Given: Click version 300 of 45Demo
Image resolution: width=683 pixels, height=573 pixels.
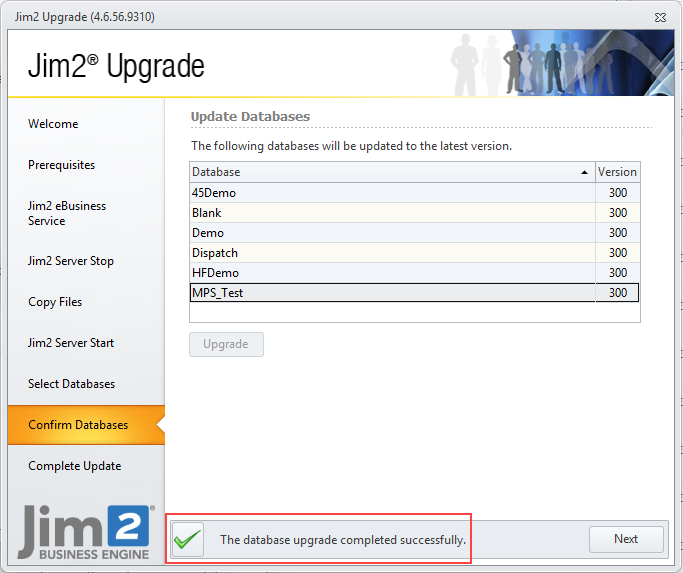Looking at the screenshot, I should point(618,193).
